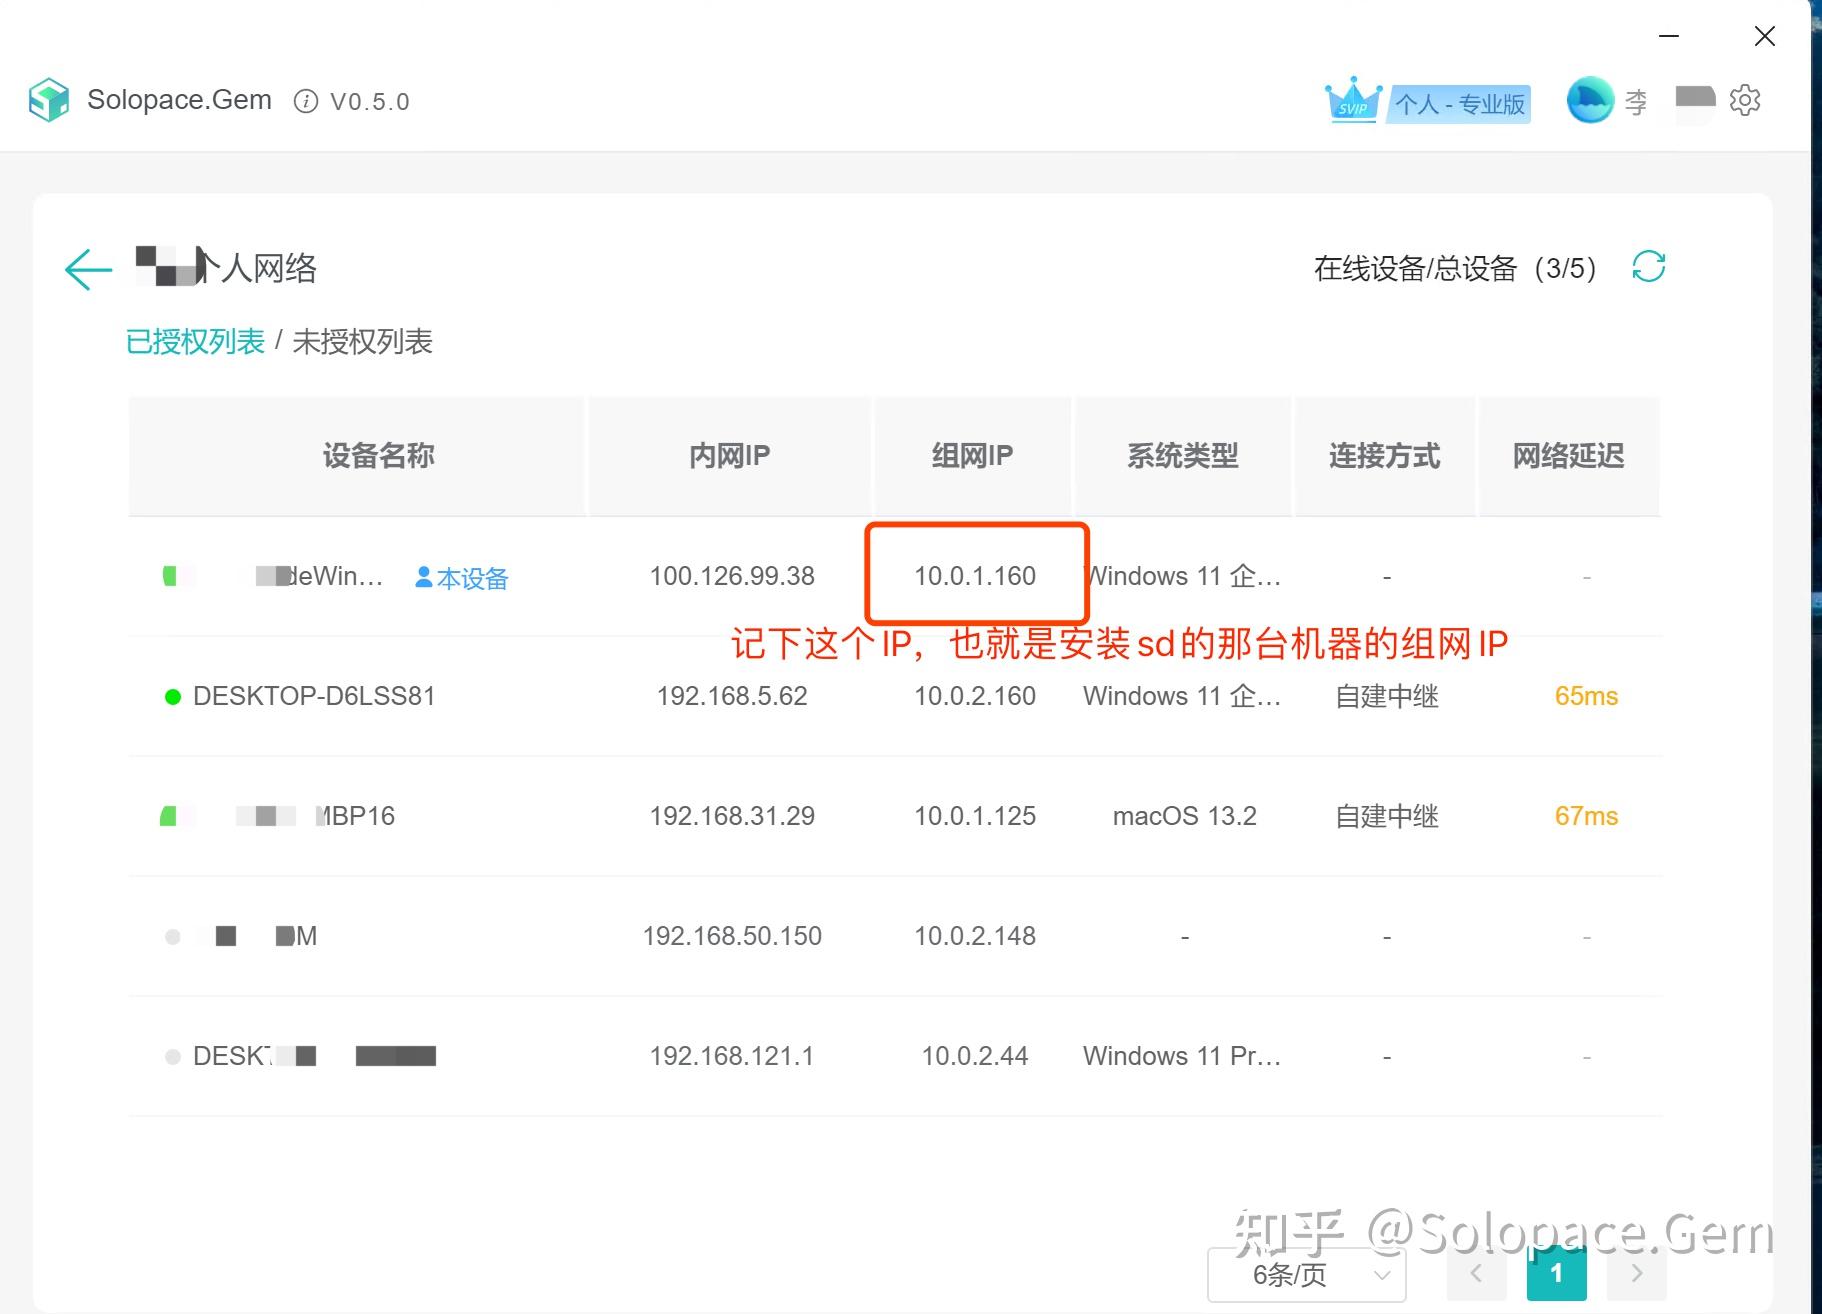Viewport: 1822px width, 1314px height.
Task: Click the 个人 - 专业版 plan badge
Action: click(x=1460, y=104)
